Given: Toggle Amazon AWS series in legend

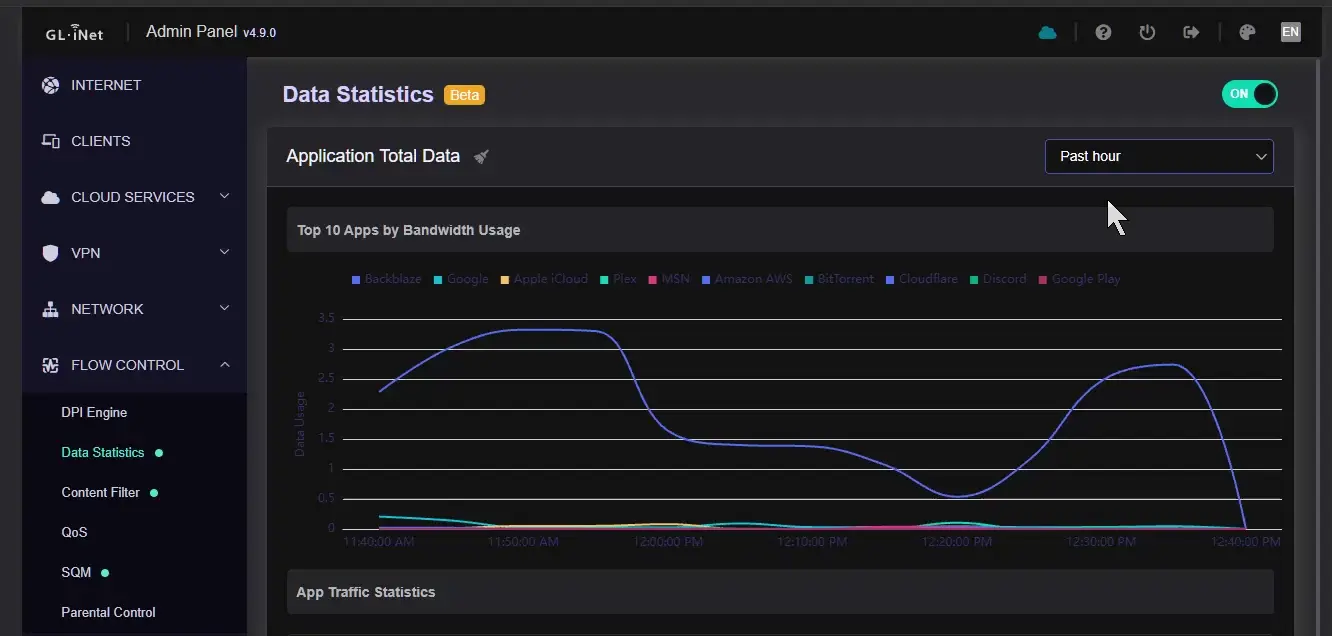Looking at the screenshot, I should coord(747,279).
